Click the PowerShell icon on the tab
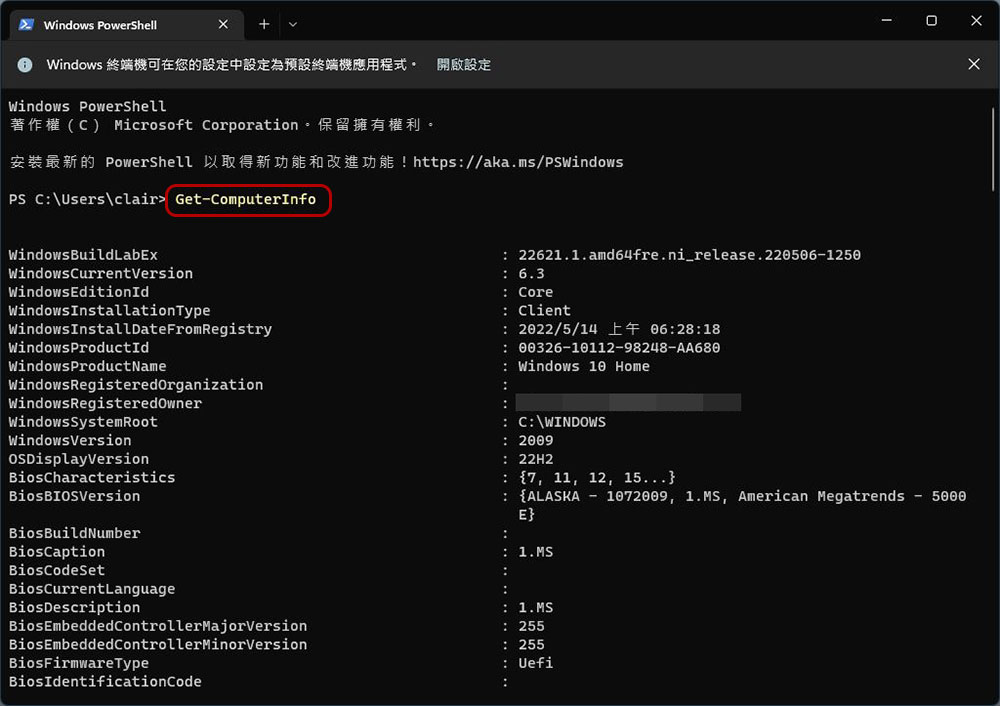 pyautogui.click(x=26, y=25)
